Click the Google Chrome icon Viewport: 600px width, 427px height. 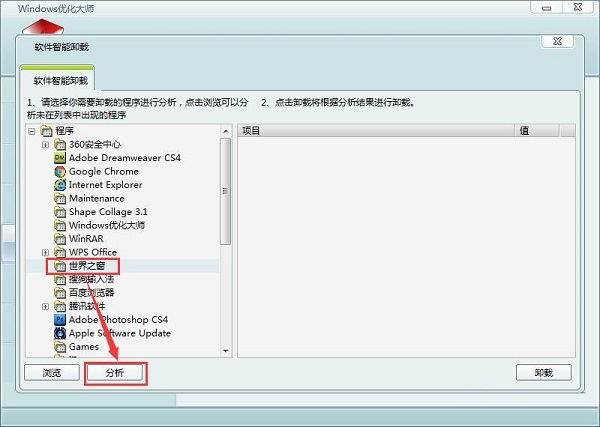pyautogui.click(x=60, y=171)
